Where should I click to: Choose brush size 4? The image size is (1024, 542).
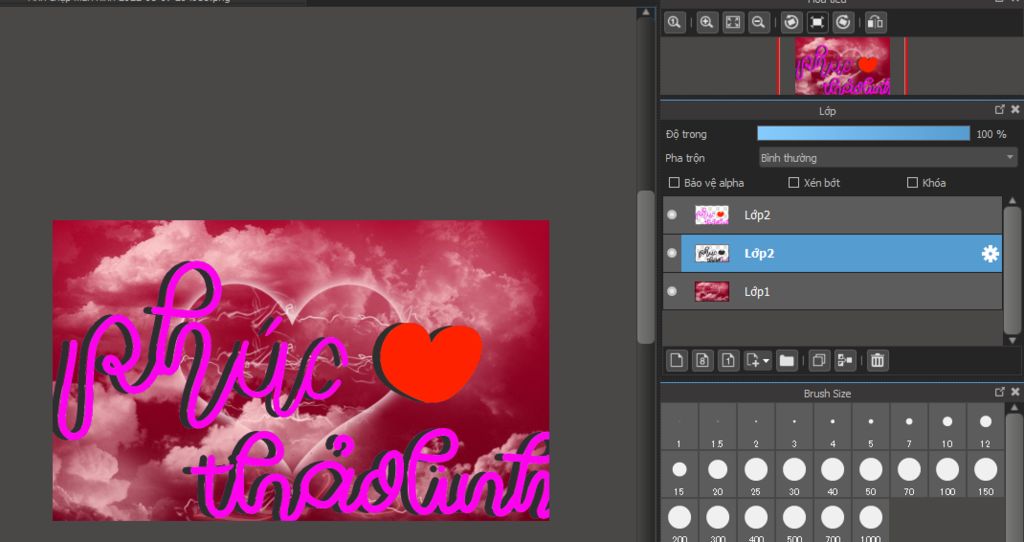833,426
